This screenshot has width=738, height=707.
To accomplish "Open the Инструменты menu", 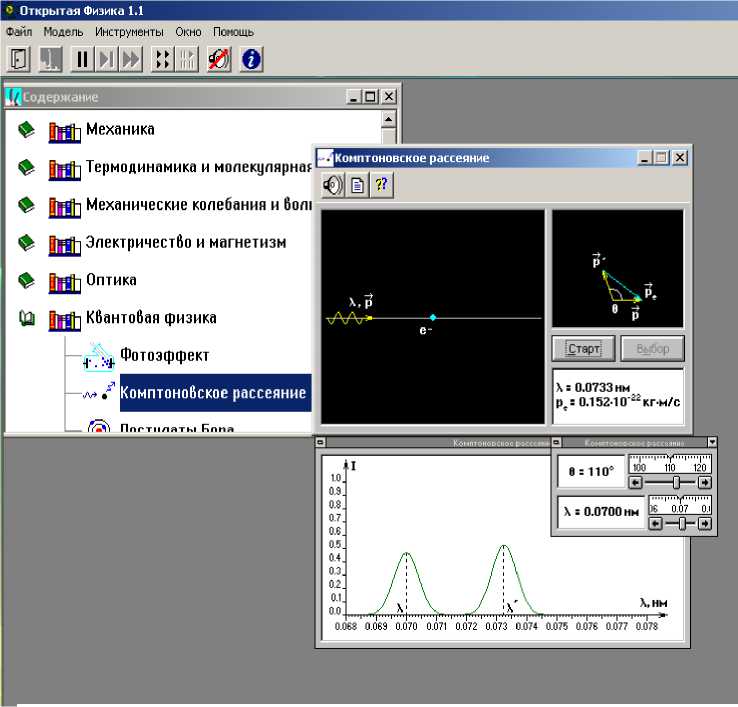I will pyautogui.click(x=129, y=31).
